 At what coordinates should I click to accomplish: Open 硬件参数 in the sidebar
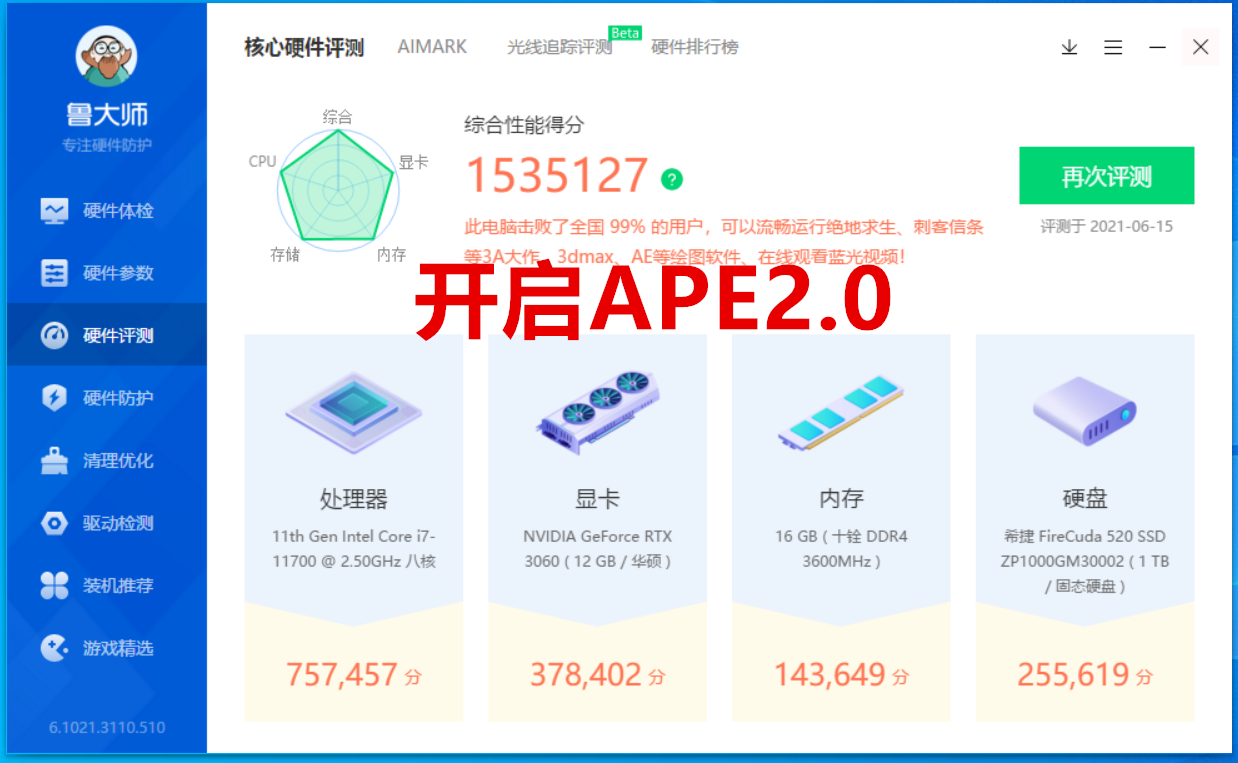pyautogui.click(x=106, y=273)
